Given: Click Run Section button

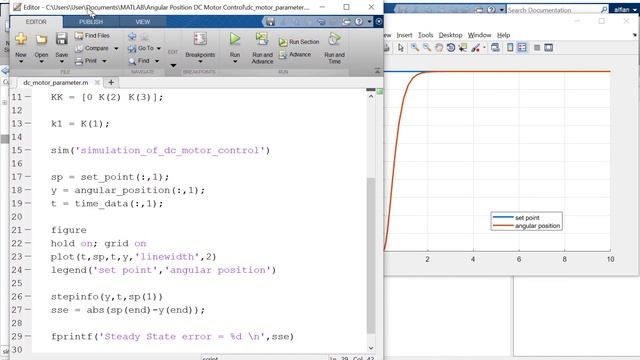Looking at the screenshot, I should [299, 42].
